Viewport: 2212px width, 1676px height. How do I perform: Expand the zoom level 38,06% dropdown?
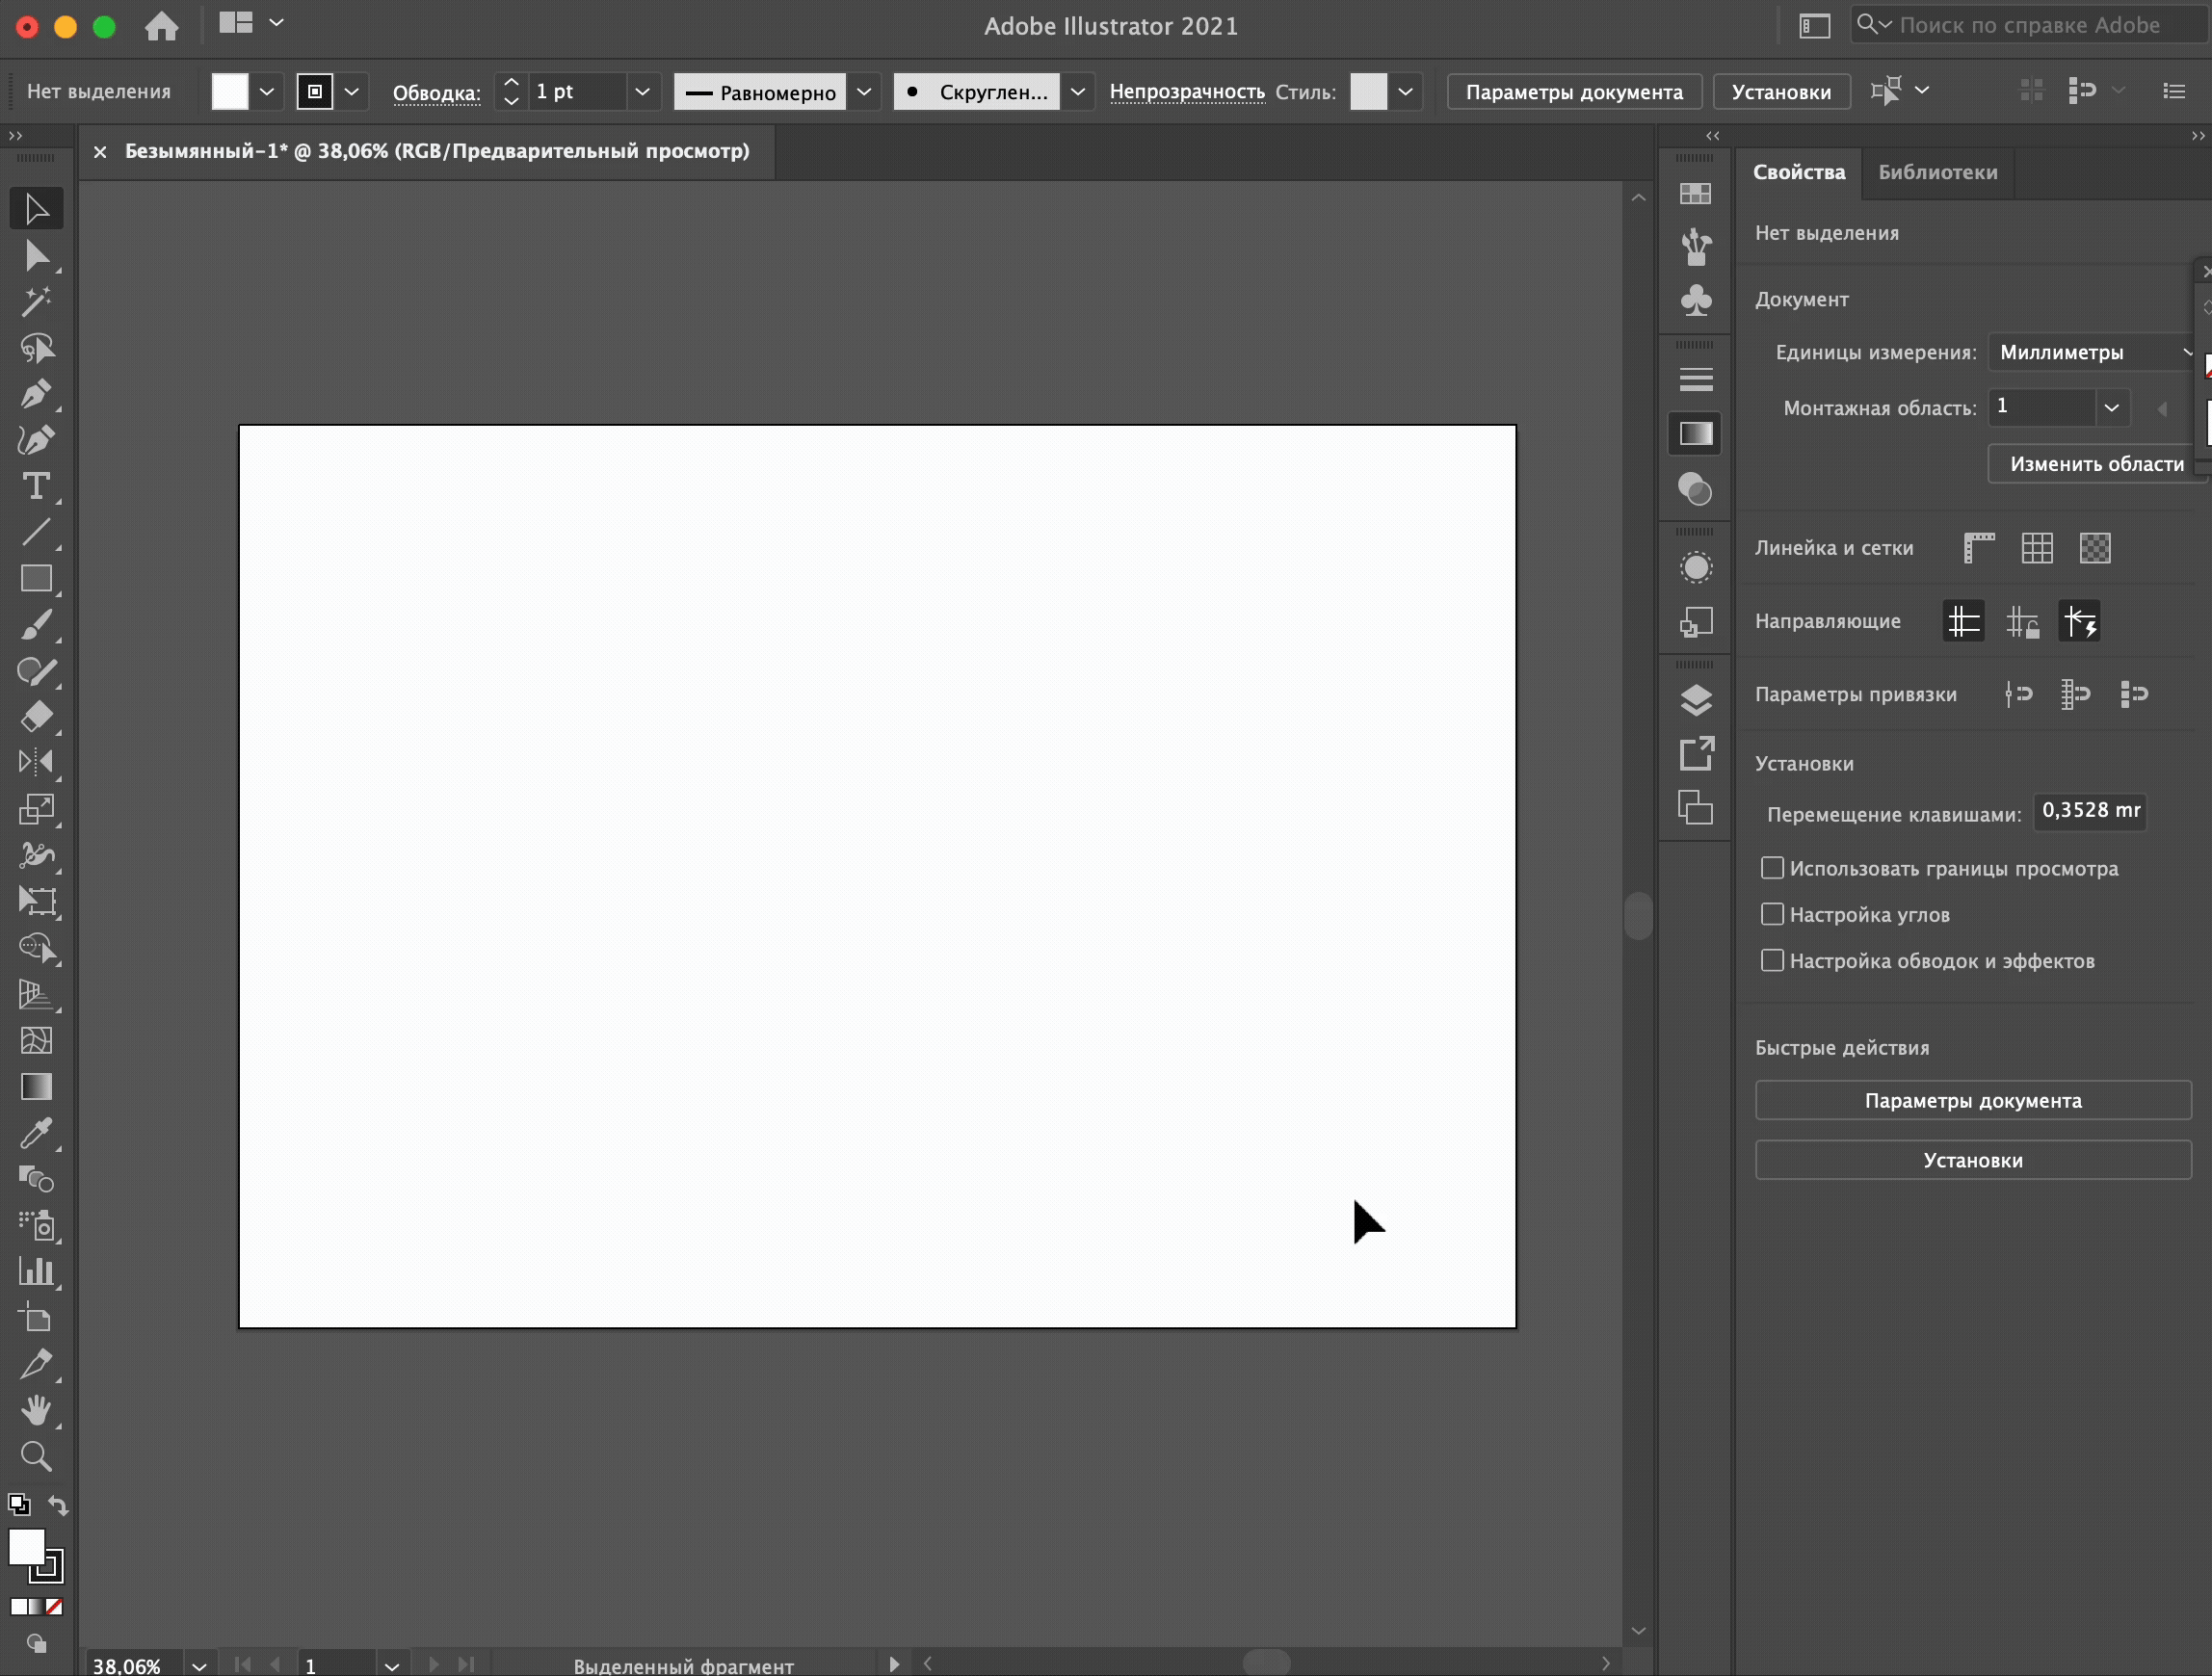click(199, 1666)
